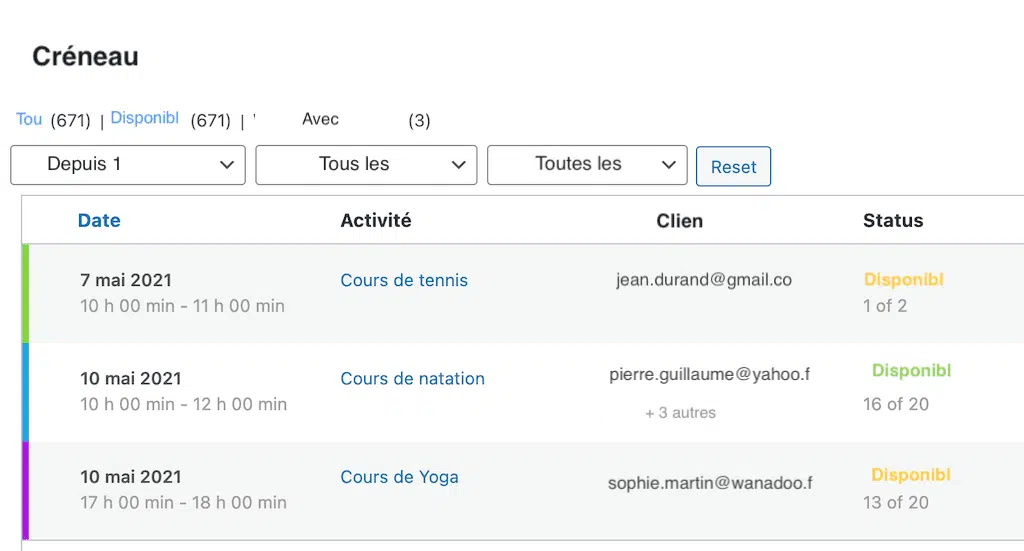Screen dimensions: 1024x551
Task: Expand the "Tous les" filter dropdown
Action: (366, 165)
